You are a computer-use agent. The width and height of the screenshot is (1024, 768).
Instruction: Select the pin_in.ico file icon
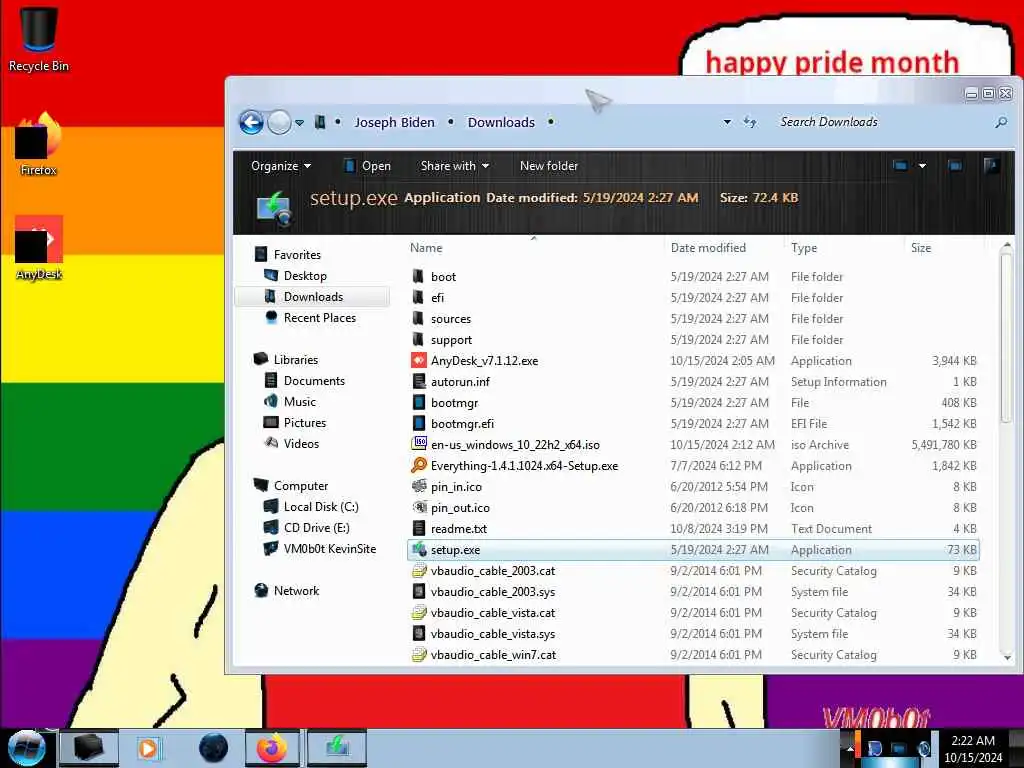point(419,487)
